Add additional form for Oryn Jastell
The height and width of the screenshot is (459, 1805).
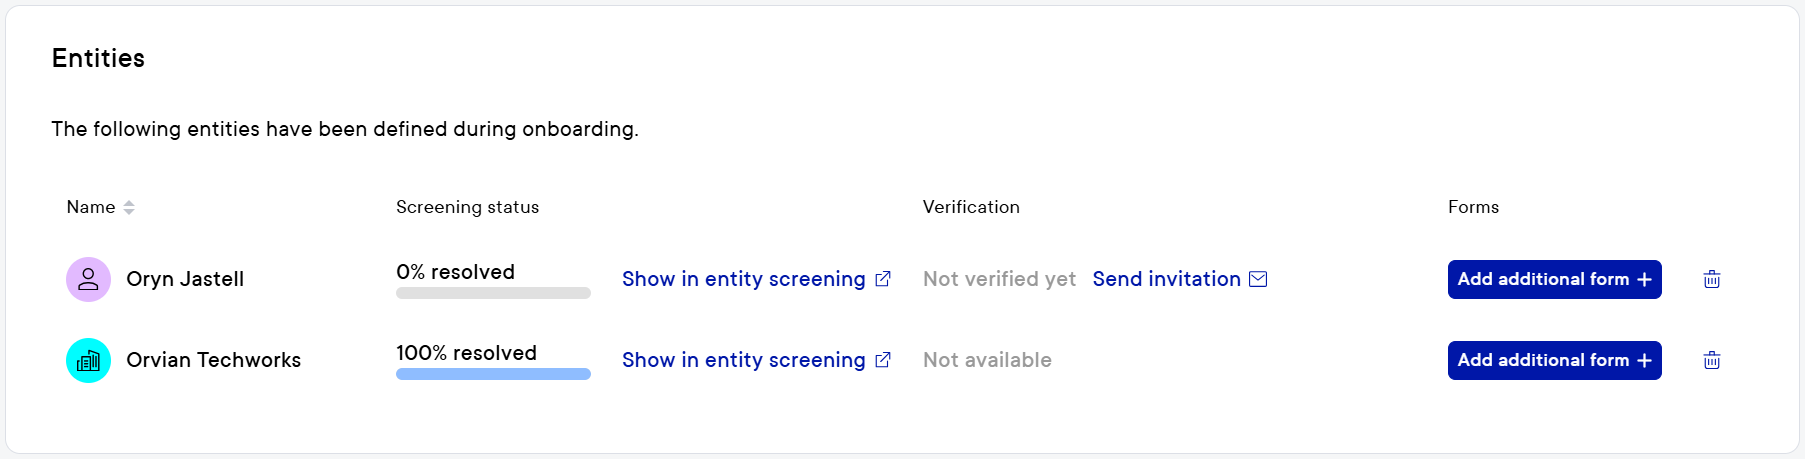[x=1554, y=279]
